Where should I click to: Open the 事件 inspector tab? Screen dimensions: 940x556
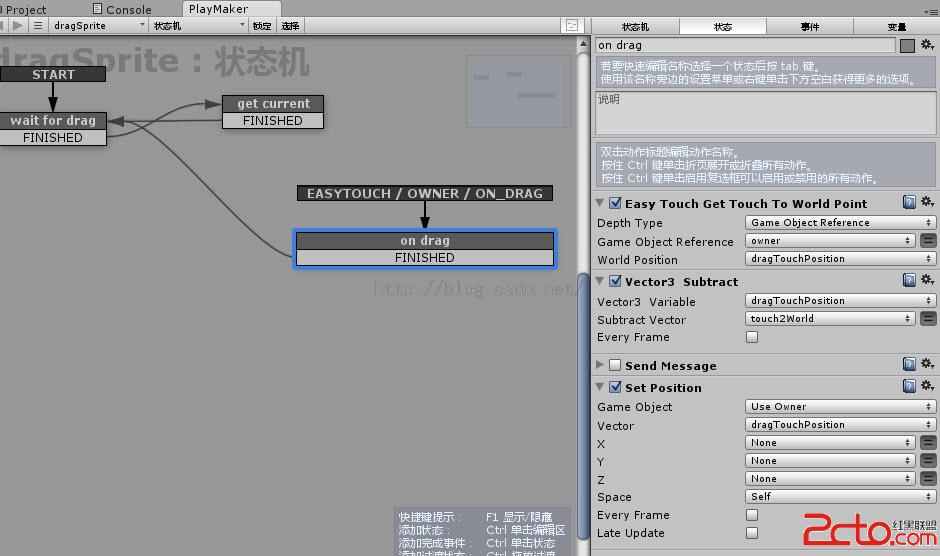point(810,26)
